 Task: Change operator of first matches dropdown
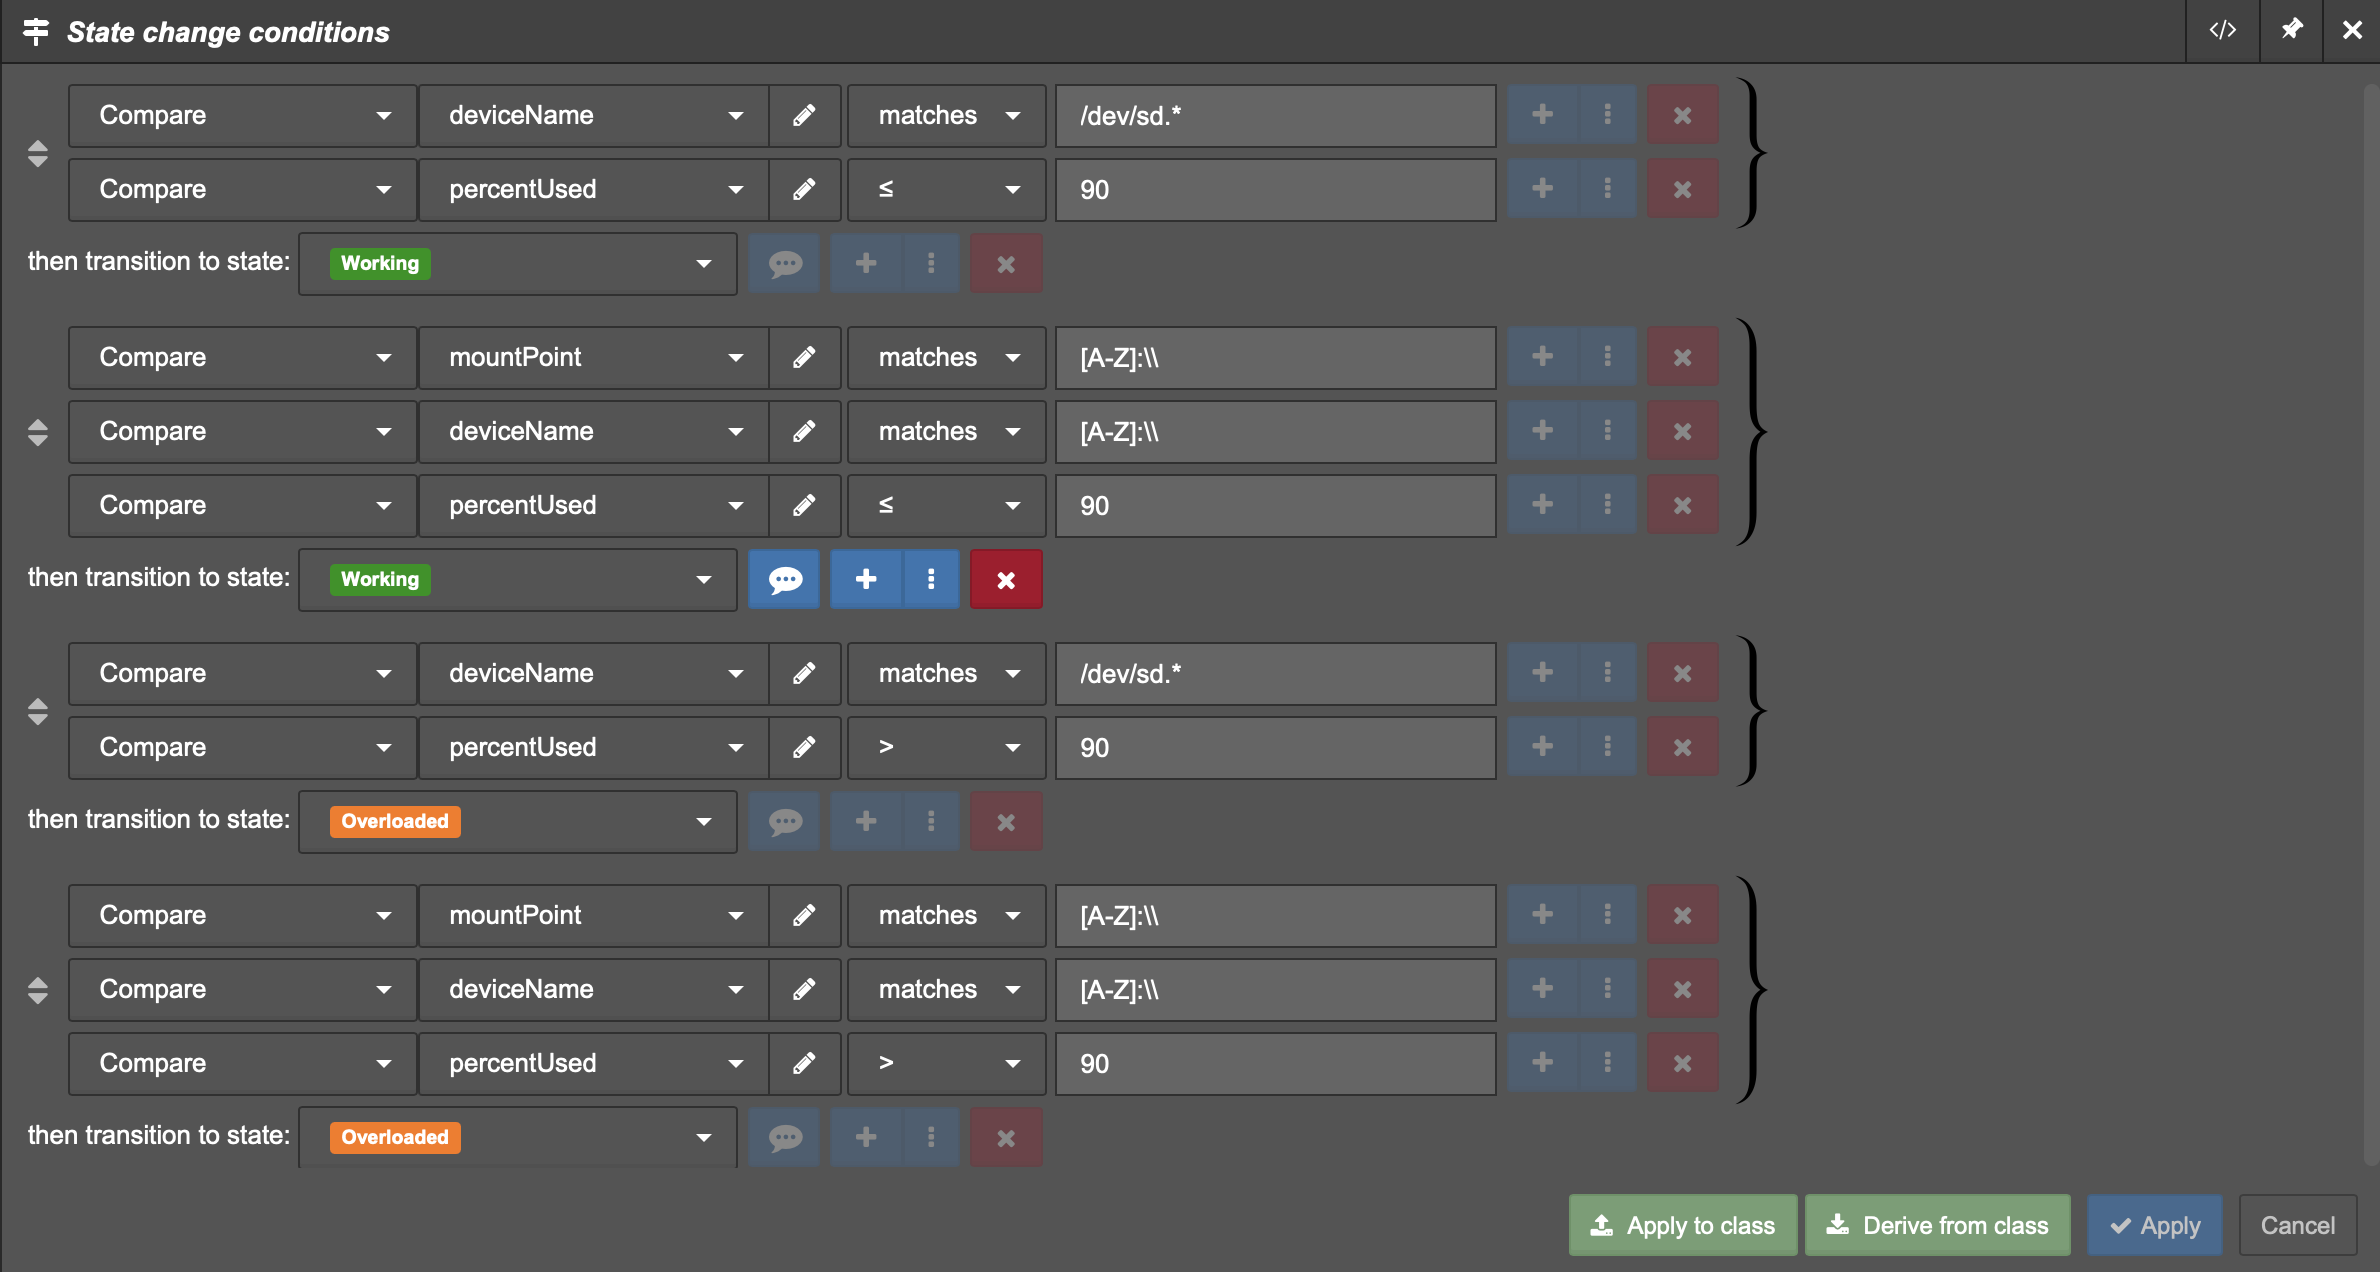coord(946,115)
